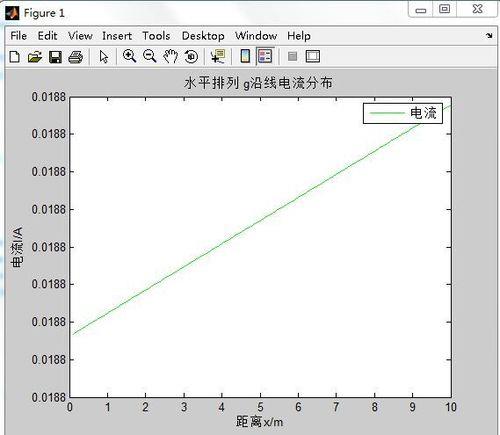Select the Rotate 3D tool
The height and width of the screenshot is (435, 500).
click(x=191, y=56)
